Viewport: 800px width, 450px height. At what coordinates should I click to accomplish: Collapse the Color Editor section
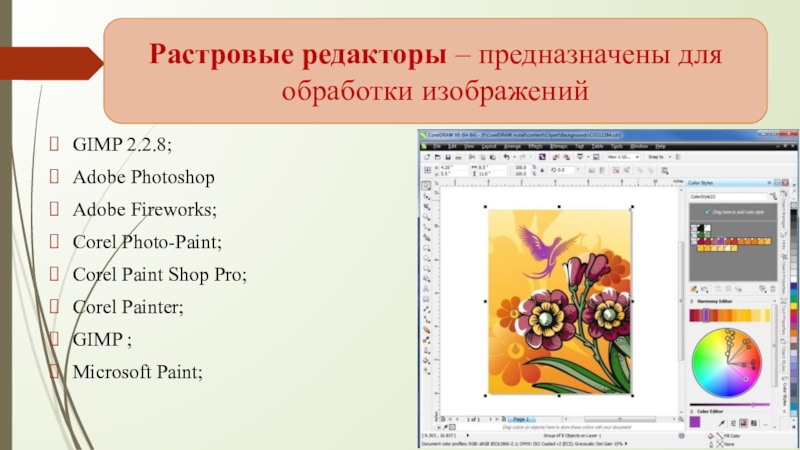pyautogui.click(x=692, y=411)
